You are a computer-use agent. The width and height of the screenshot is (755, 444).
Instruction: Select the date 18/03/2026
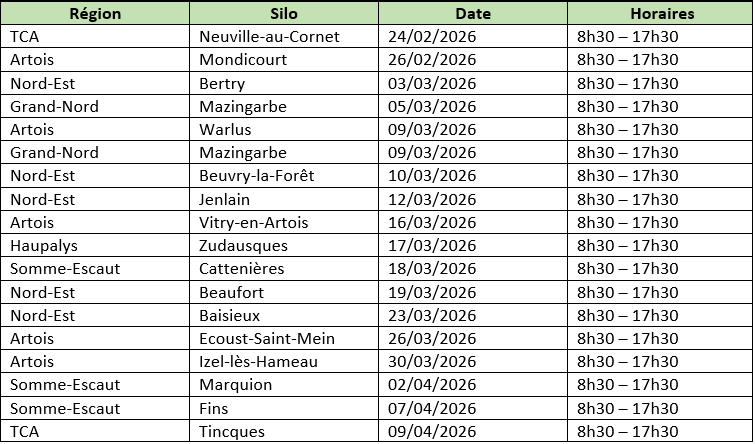[430, 269]
